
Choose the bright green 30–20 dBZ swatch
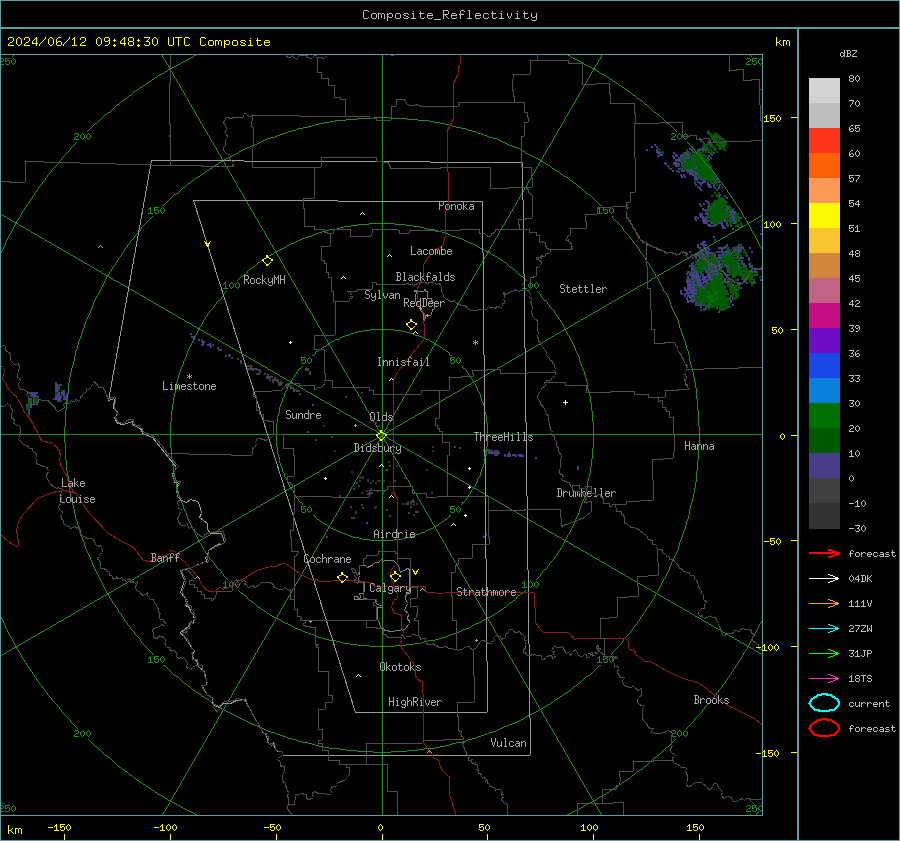coord(824,416)
